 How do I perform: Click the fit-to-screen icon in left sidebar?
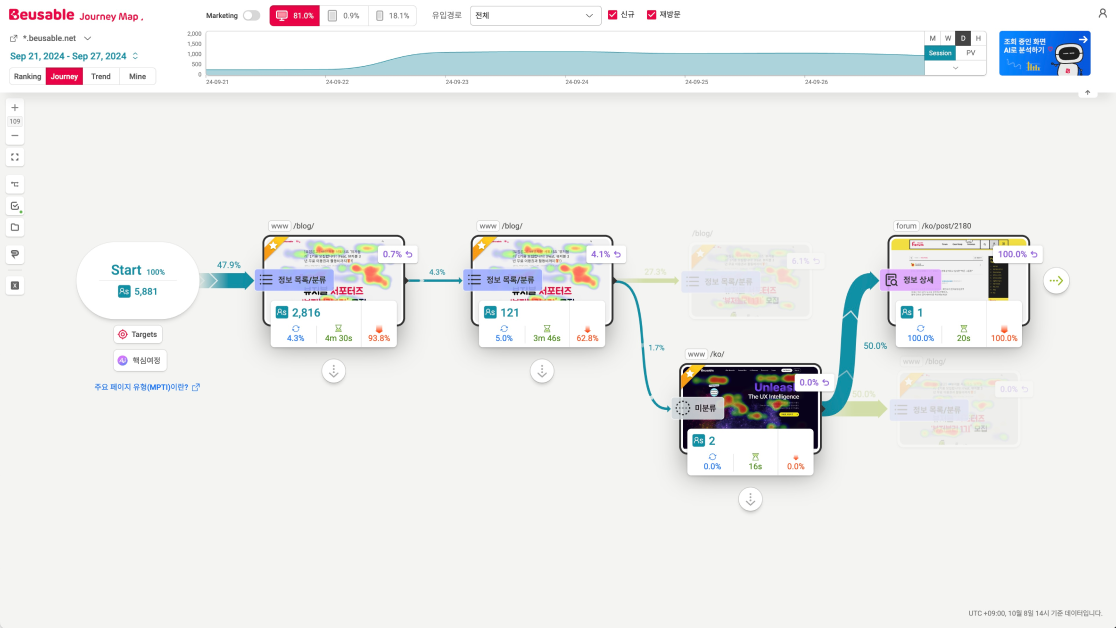(15, 157)
